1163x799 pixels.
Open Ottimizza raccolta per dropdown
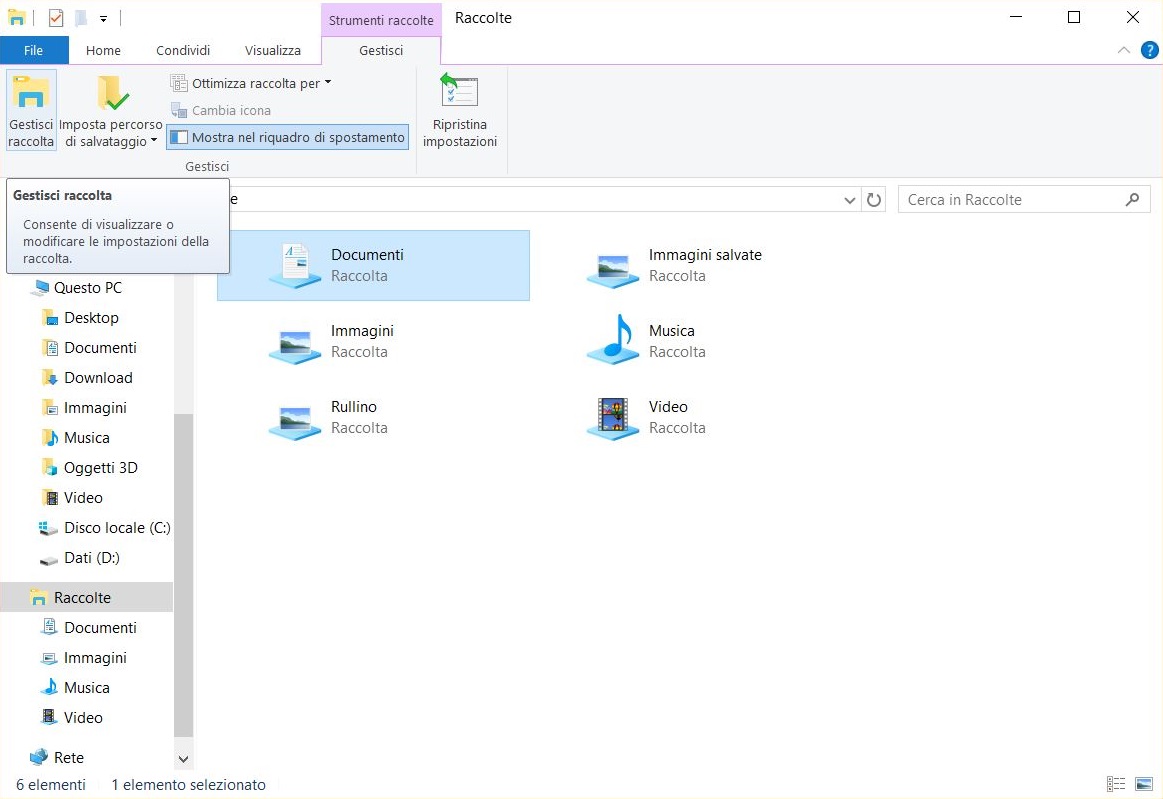coord(251,83)
